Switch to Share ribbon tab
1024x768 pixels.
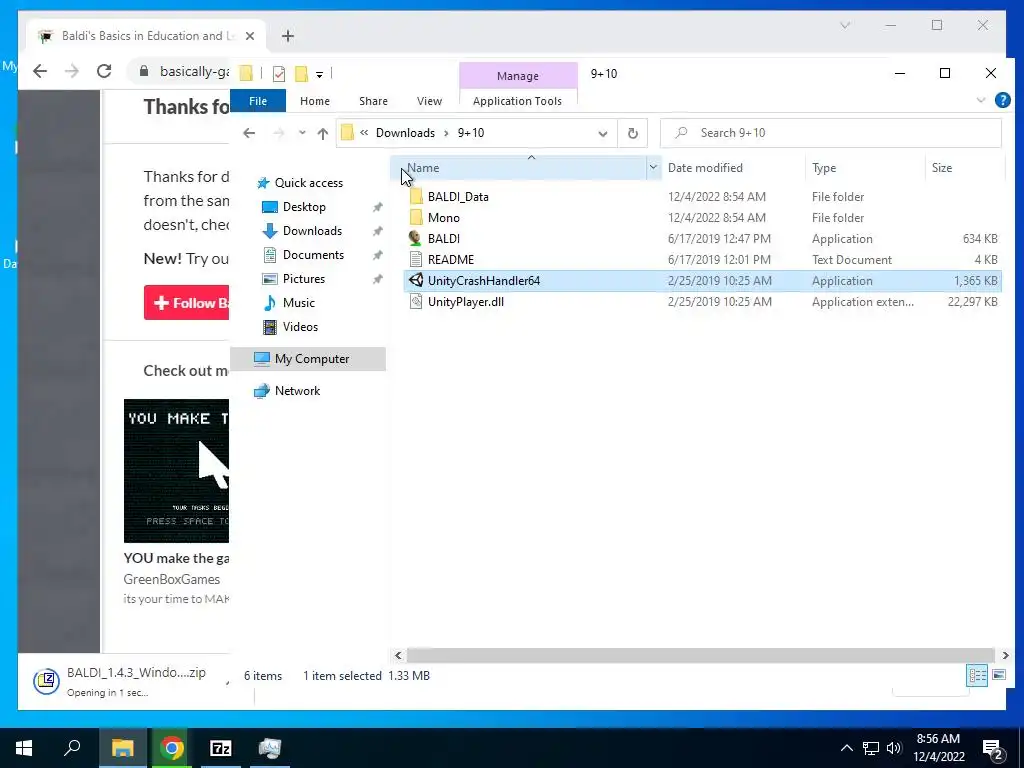[374, 101]
